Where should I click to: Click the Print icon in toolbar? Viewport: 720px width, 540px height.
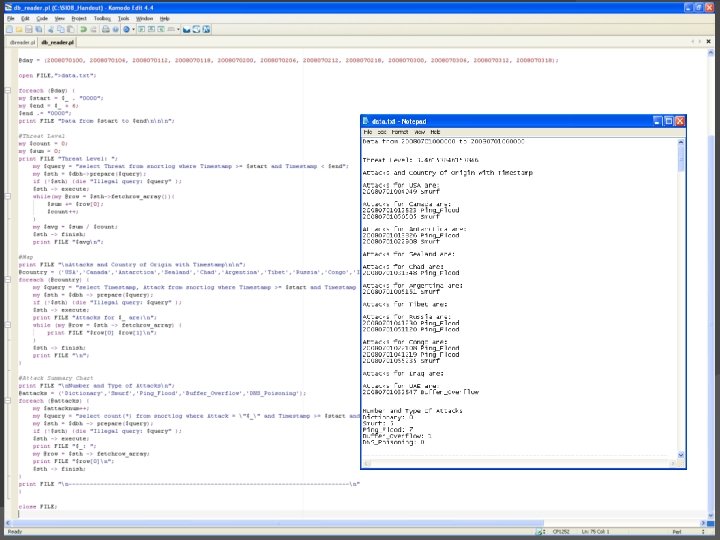point(105,30)
